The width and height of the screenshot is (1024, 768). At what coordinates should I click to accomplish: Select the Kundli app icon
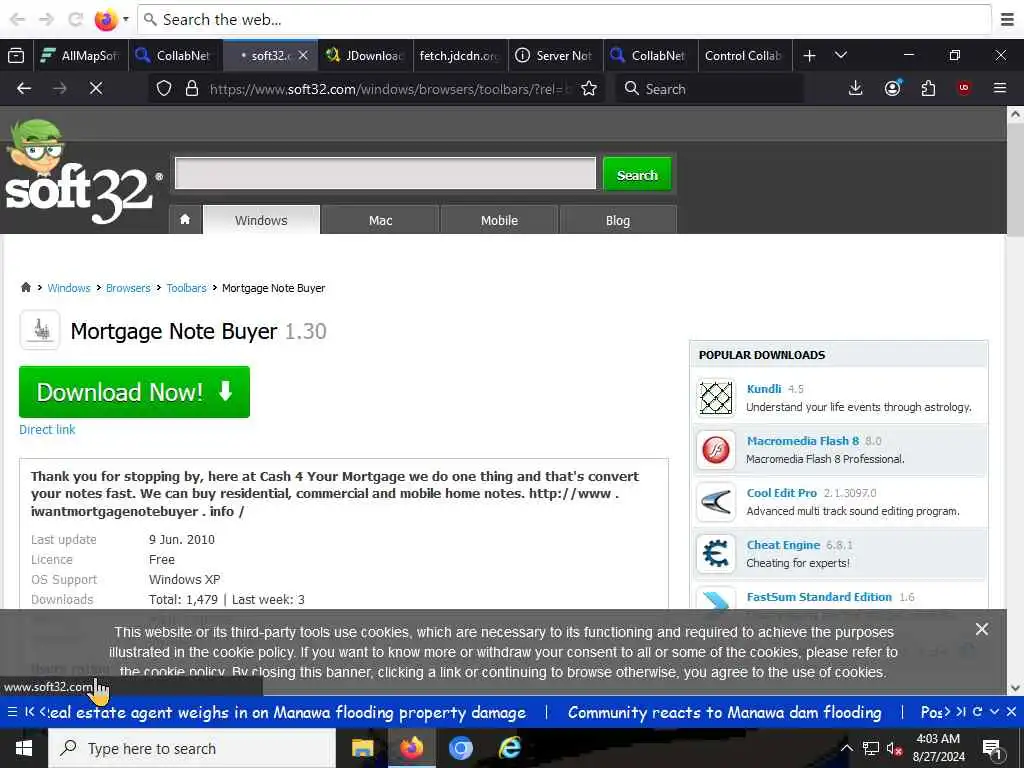point(716,397)
